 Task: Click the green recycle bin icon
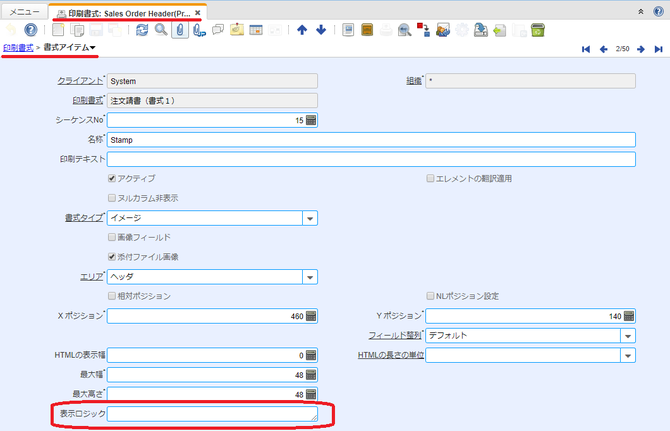pyautogui.click(x=538, y=30)
